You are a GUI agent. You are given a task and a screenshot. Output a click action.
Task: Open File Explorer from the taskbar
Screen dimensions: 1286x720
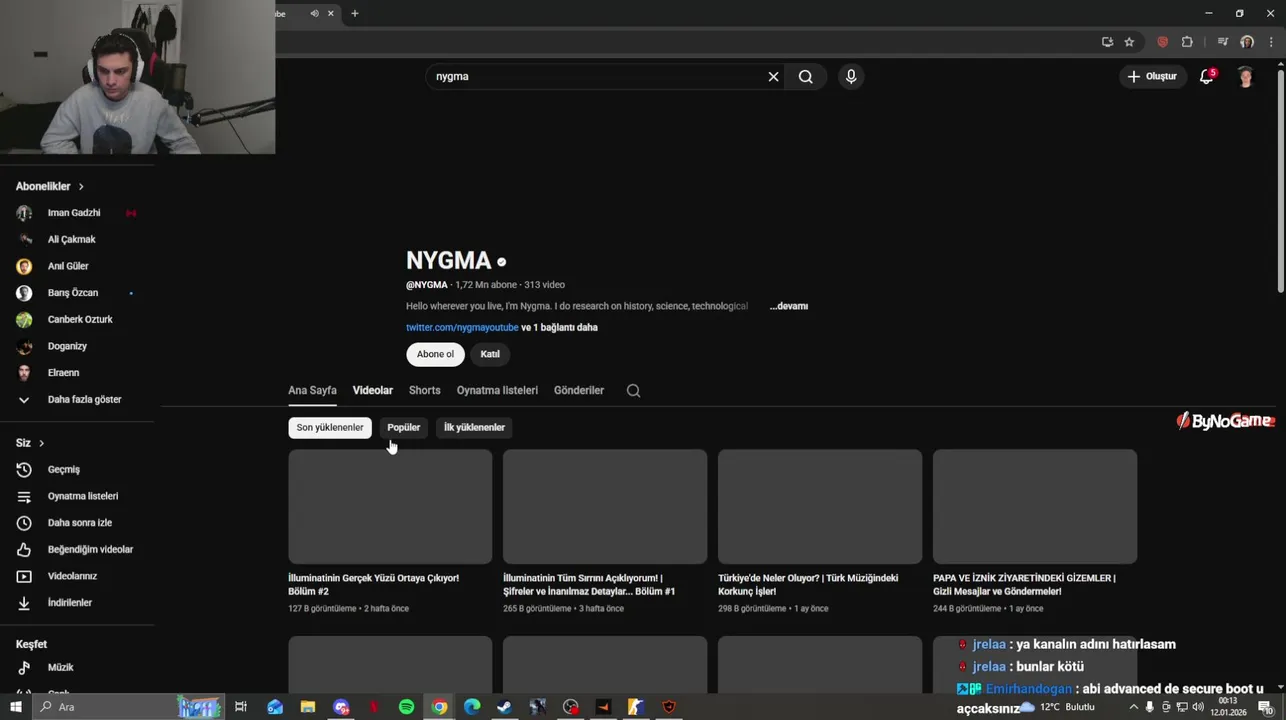click(308, 707)
